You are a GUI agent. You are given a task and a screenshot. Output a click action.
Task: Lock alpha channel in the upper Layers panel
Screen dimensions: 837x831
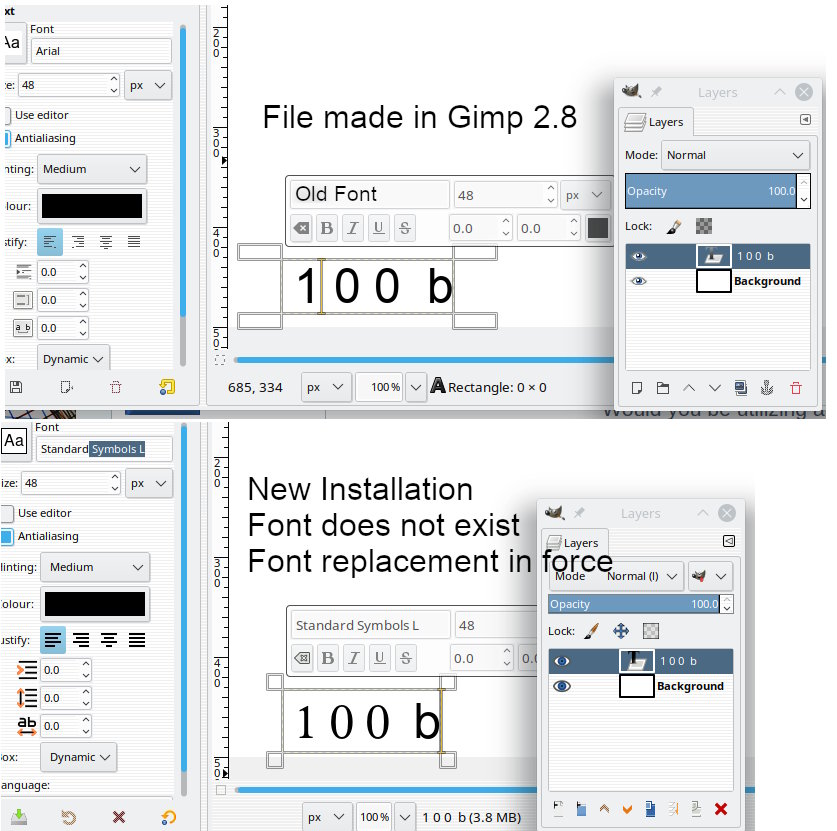coord(704,227)
